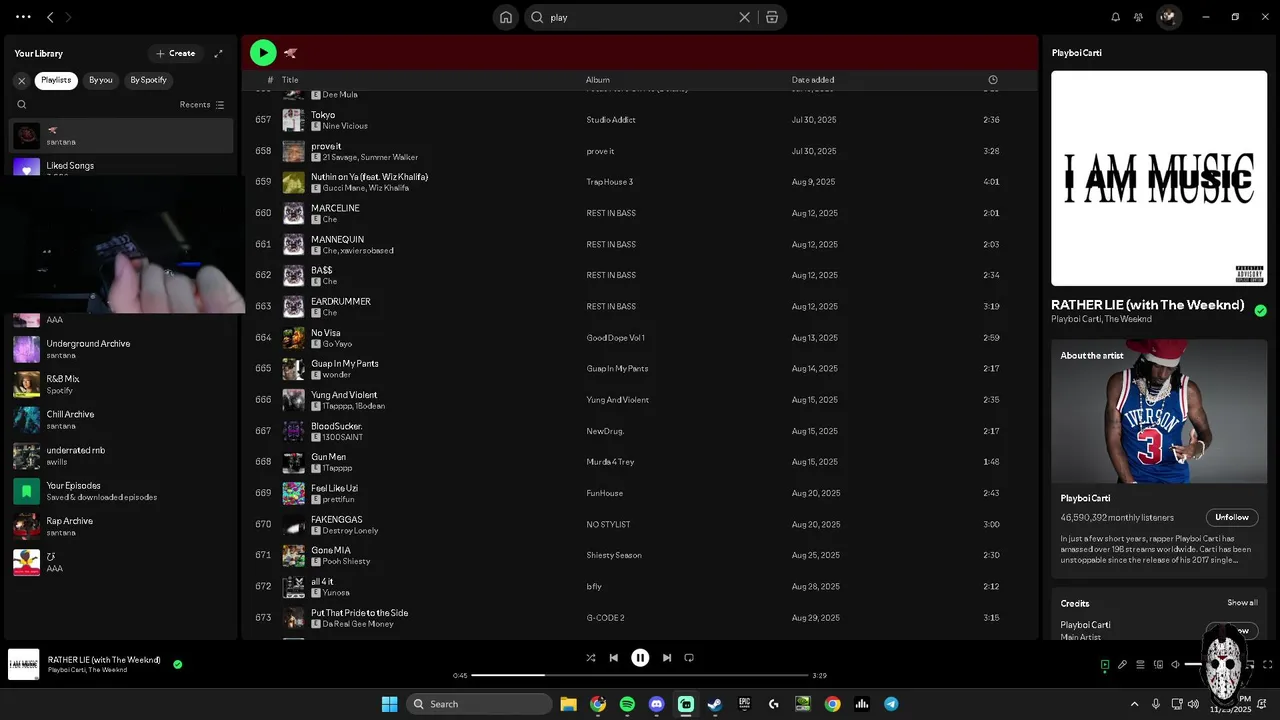Open the Underground Archive playlist
The width and height of the screenshot is (1280, 720).
(121, 349)
